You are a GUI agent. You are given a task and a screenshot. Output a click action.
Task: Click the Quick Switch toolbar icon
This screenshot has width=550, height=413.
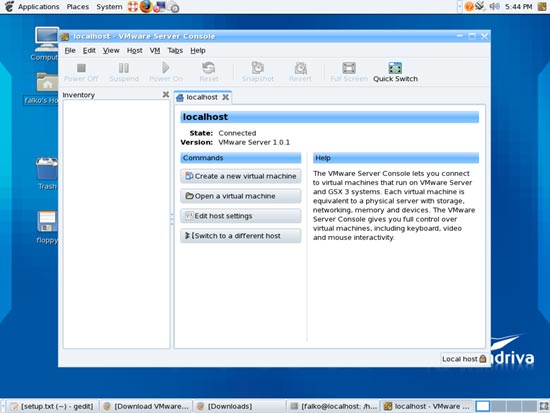[x=395, y=68]
